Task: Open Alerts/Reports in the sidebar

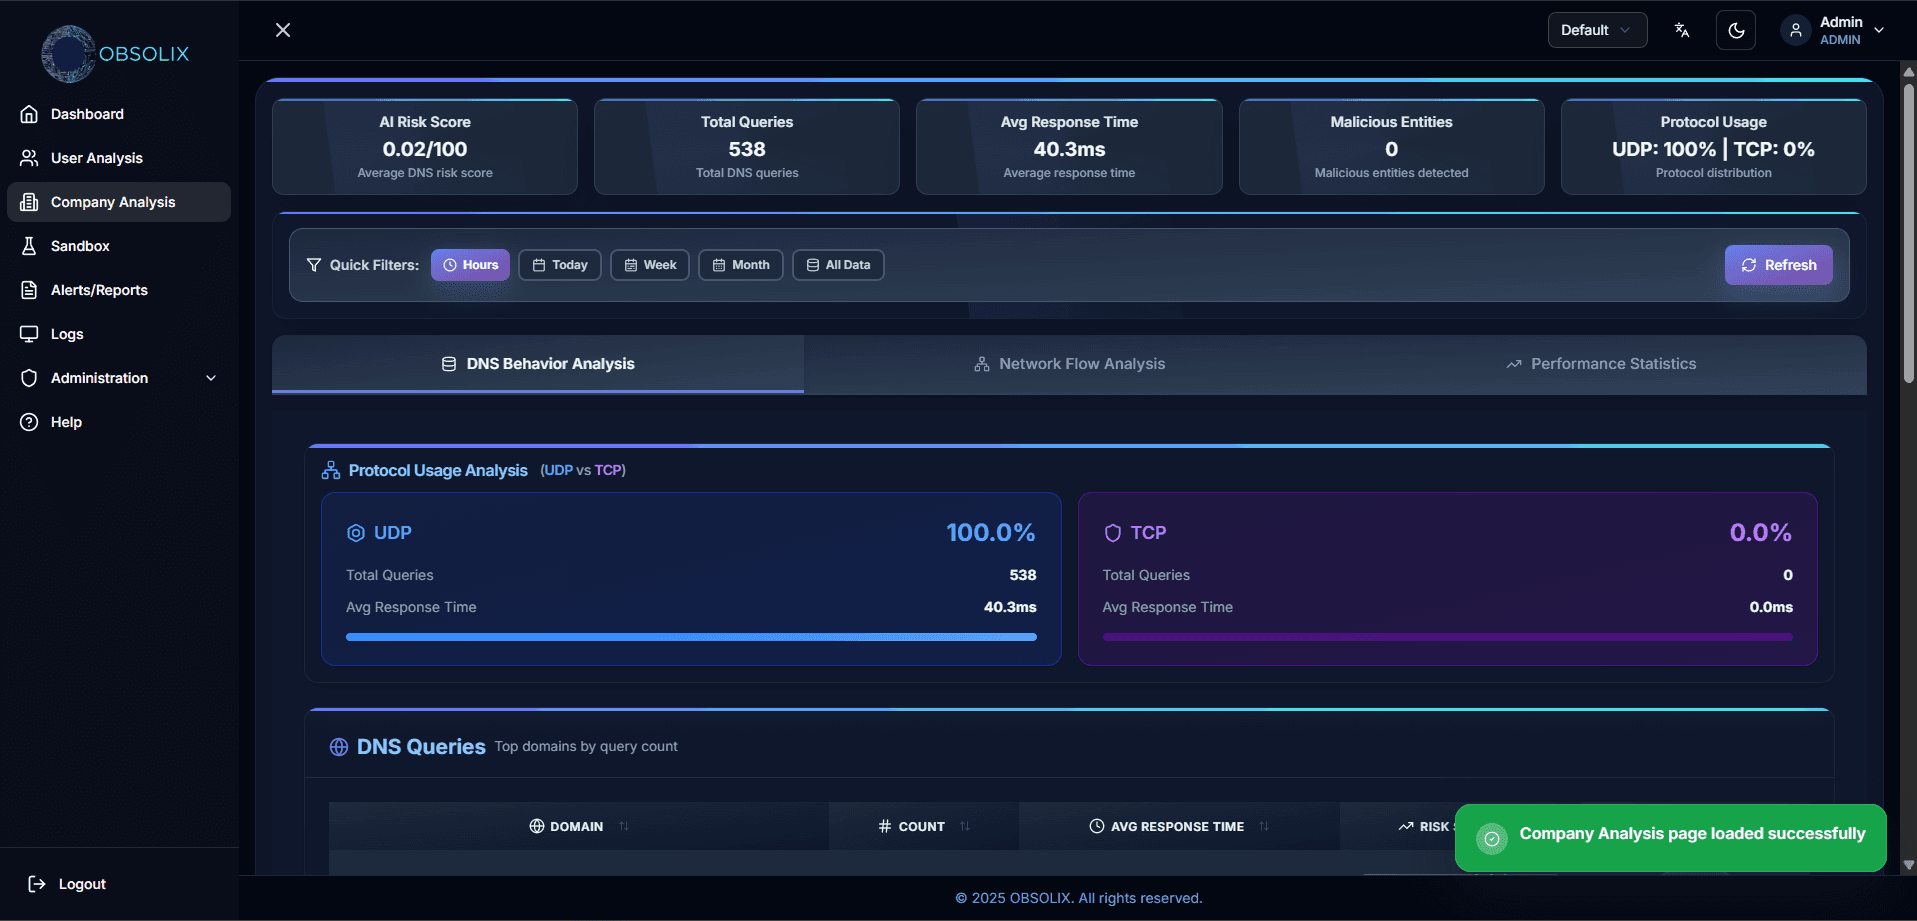Action: click(119, 290)
